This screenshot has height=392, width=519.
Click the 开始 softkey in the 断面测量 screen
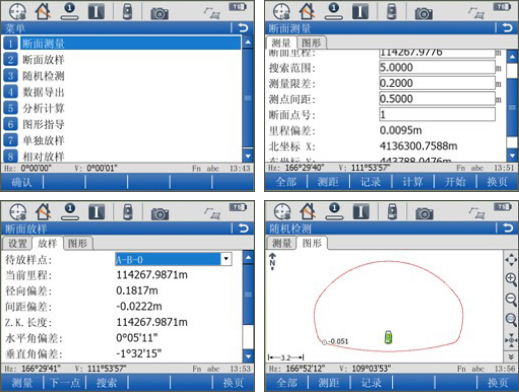455,182
